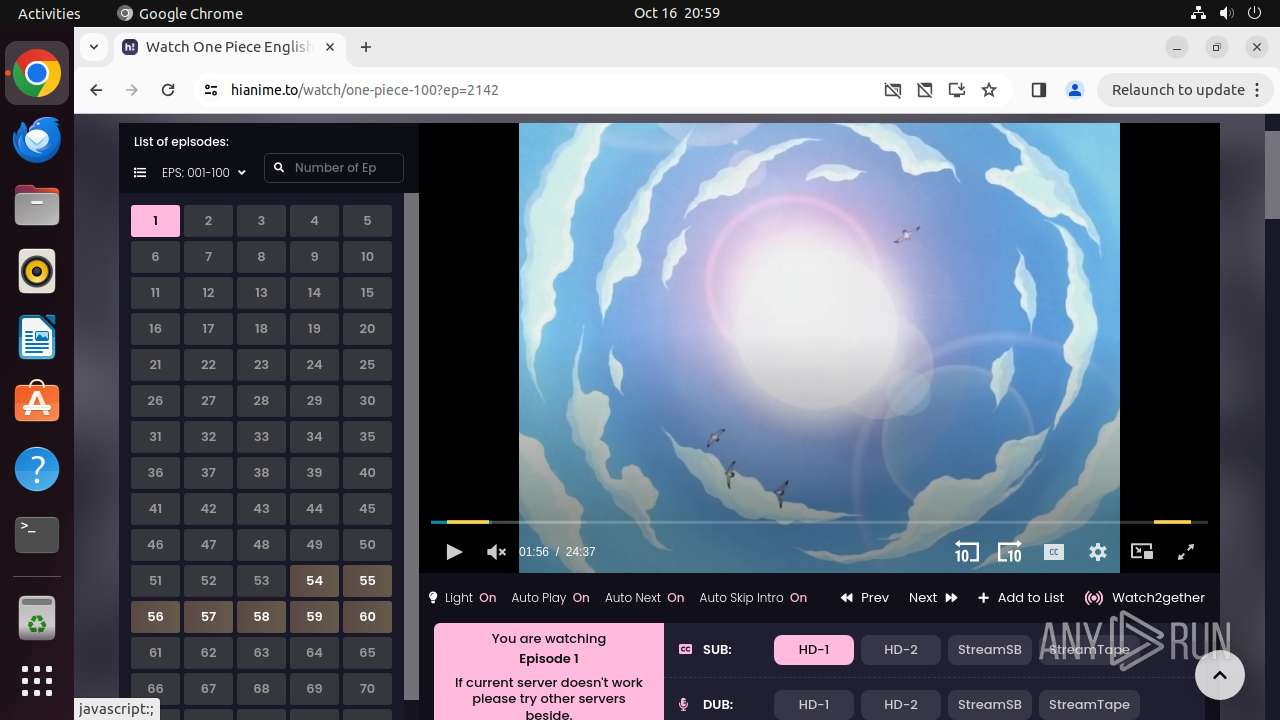The width and height of the screenshot is (1280, 720).
Task: Enable picture-in-picture mode
Action: [1142, 552]
